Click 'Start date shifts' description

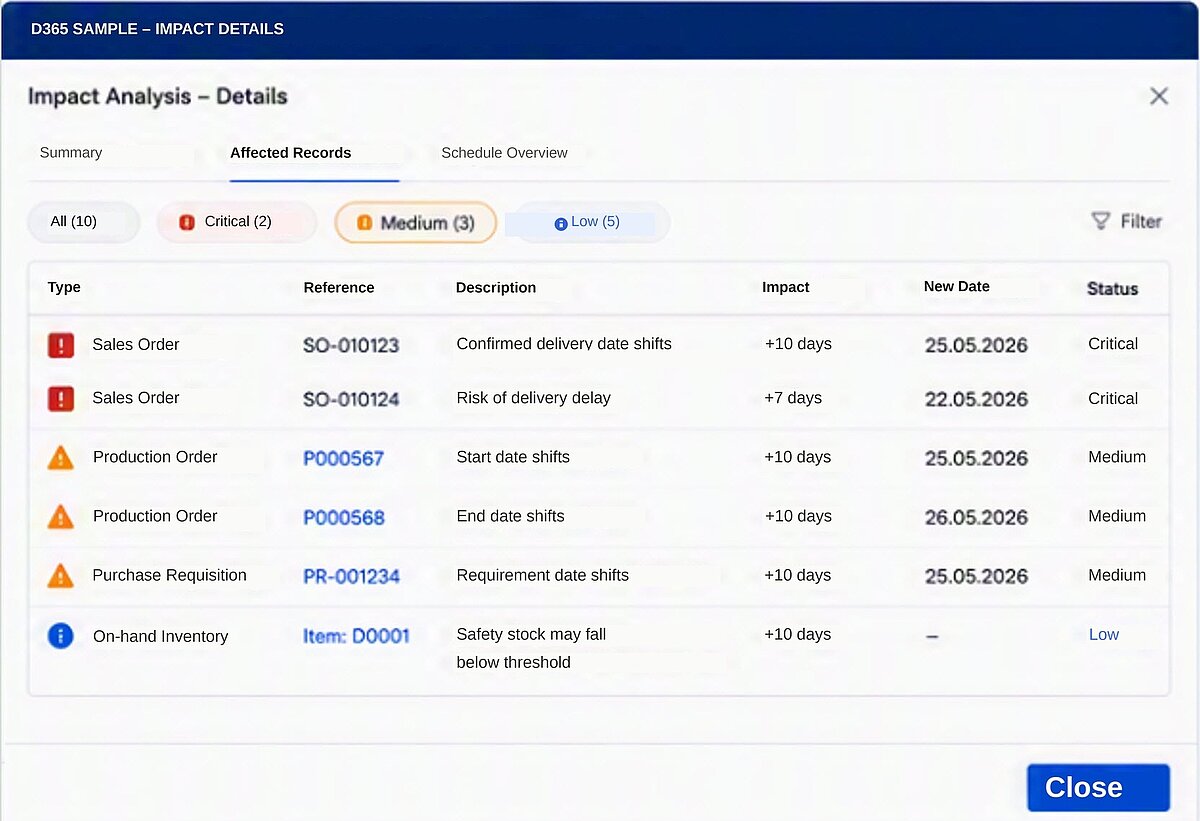(513, 457)
